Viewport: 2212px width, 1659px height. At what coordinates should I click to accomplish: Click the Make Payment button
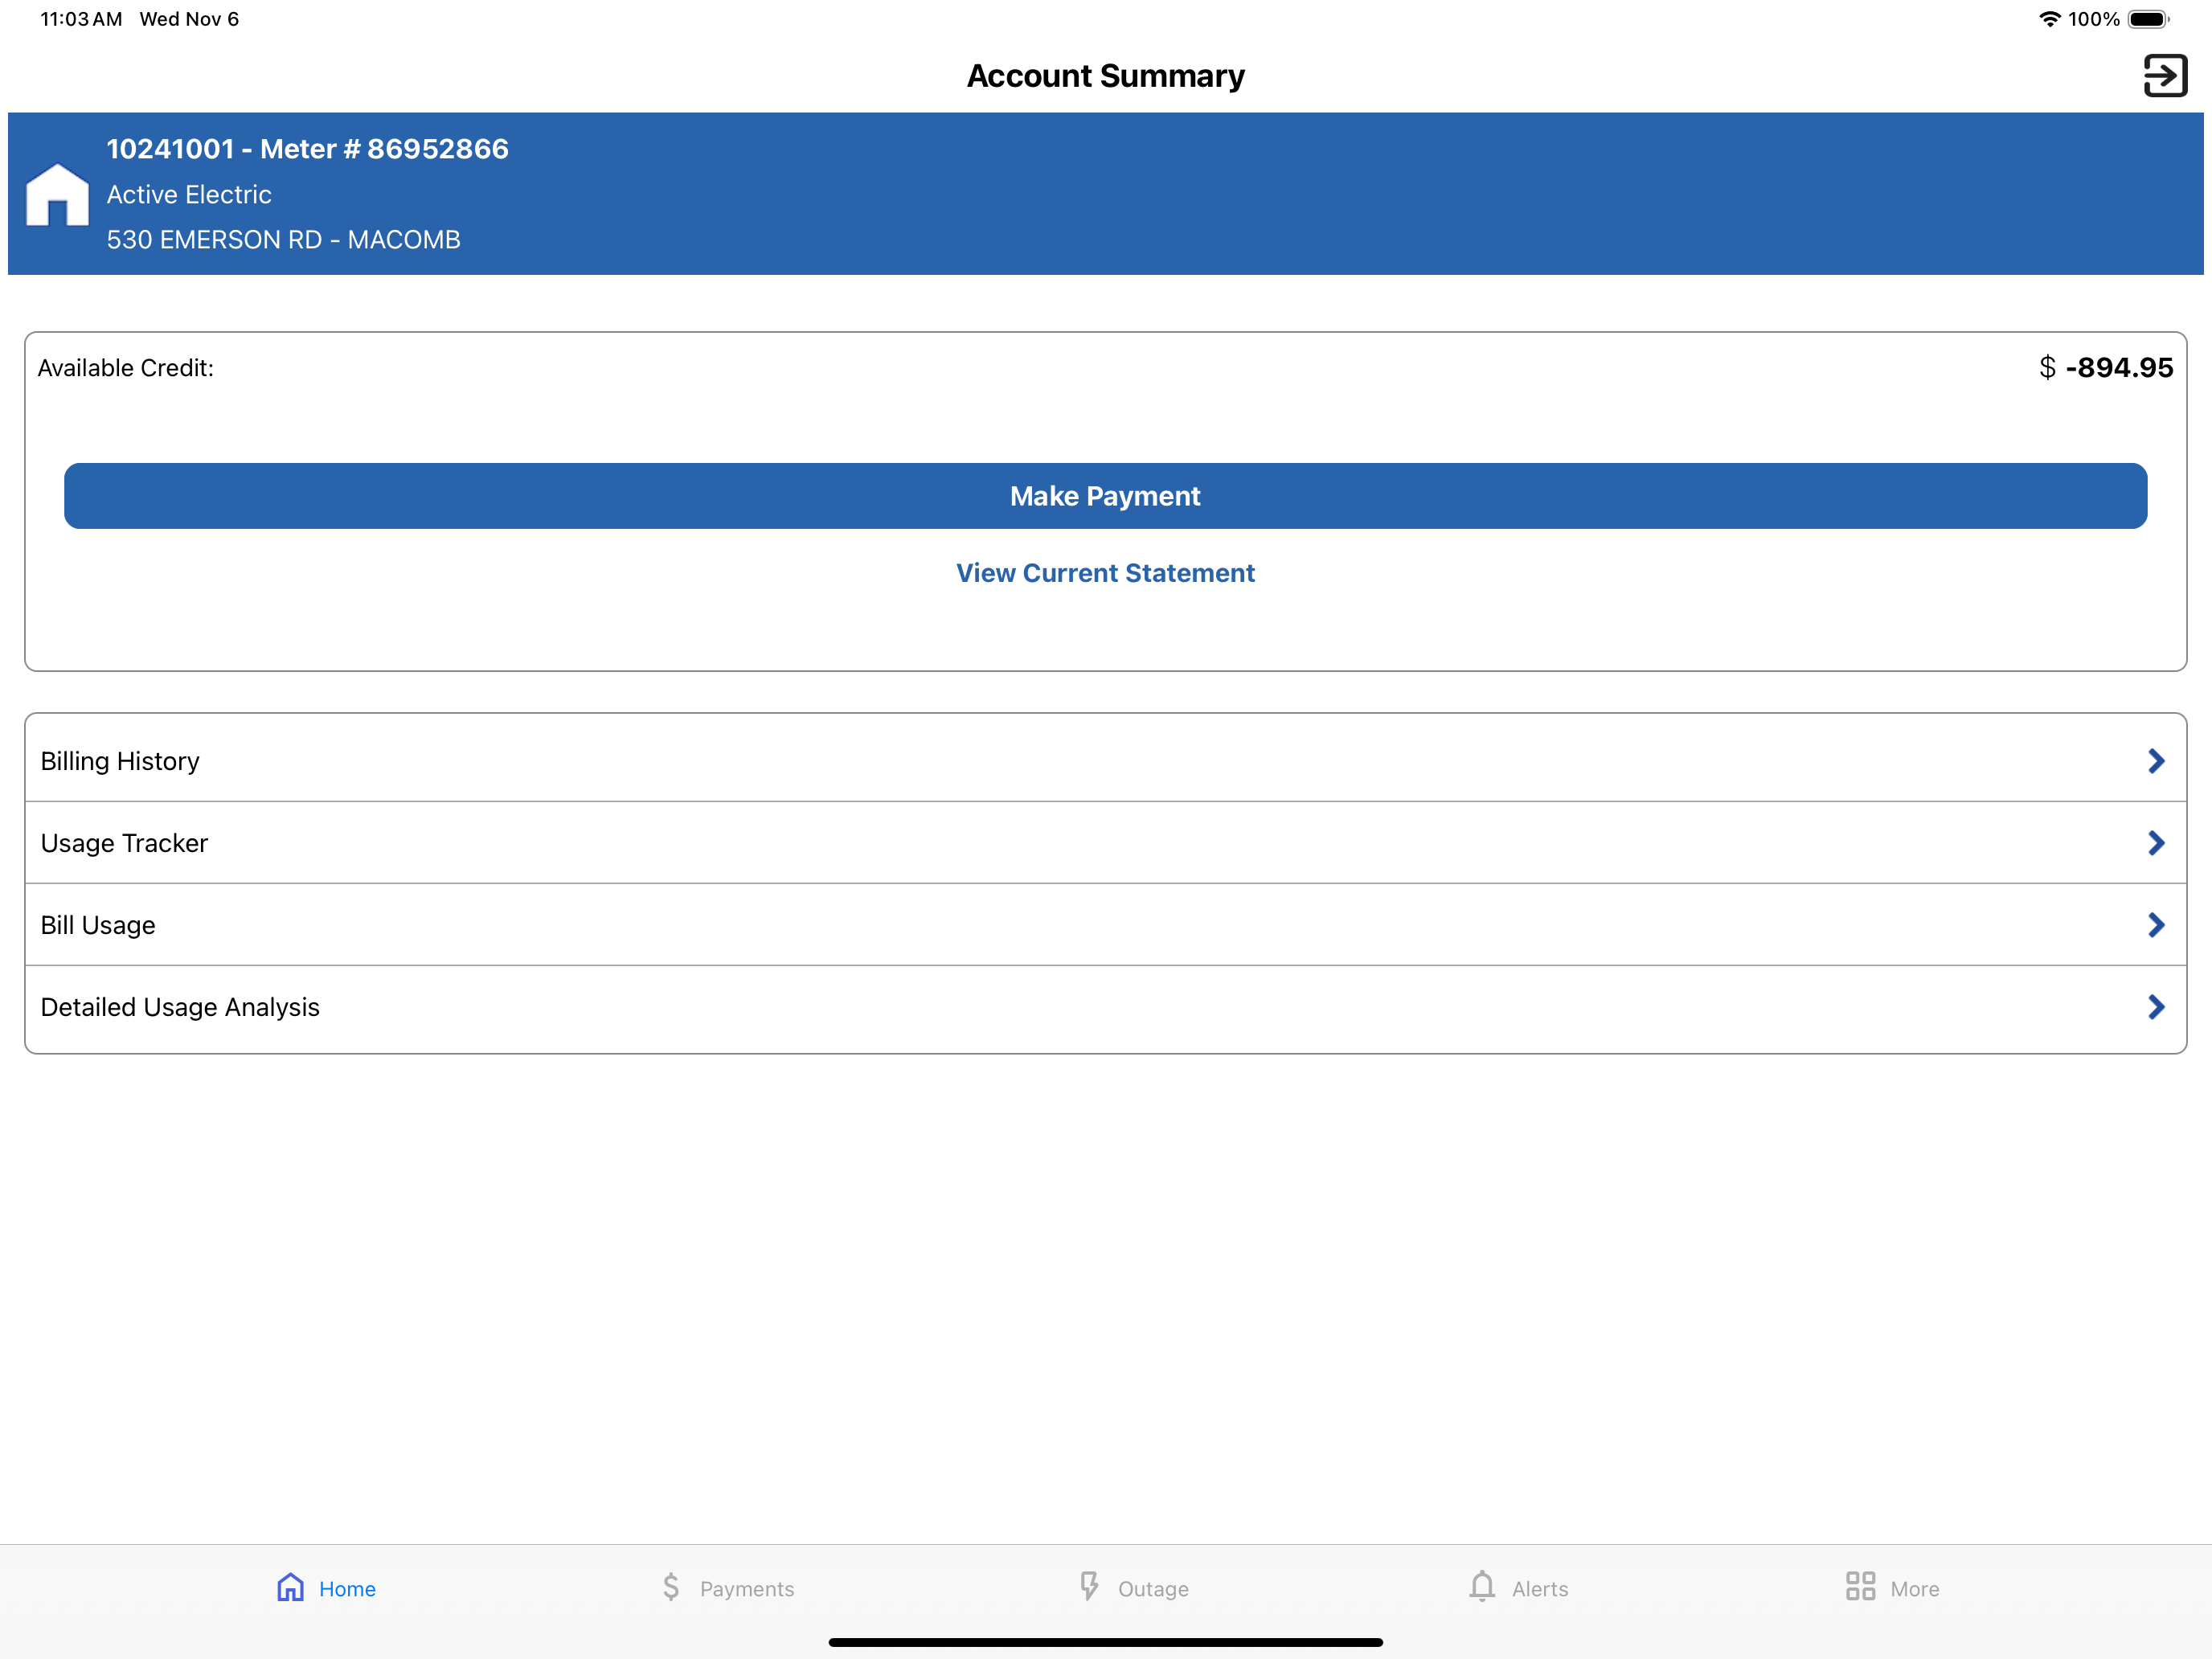(x=1106, y=496)
